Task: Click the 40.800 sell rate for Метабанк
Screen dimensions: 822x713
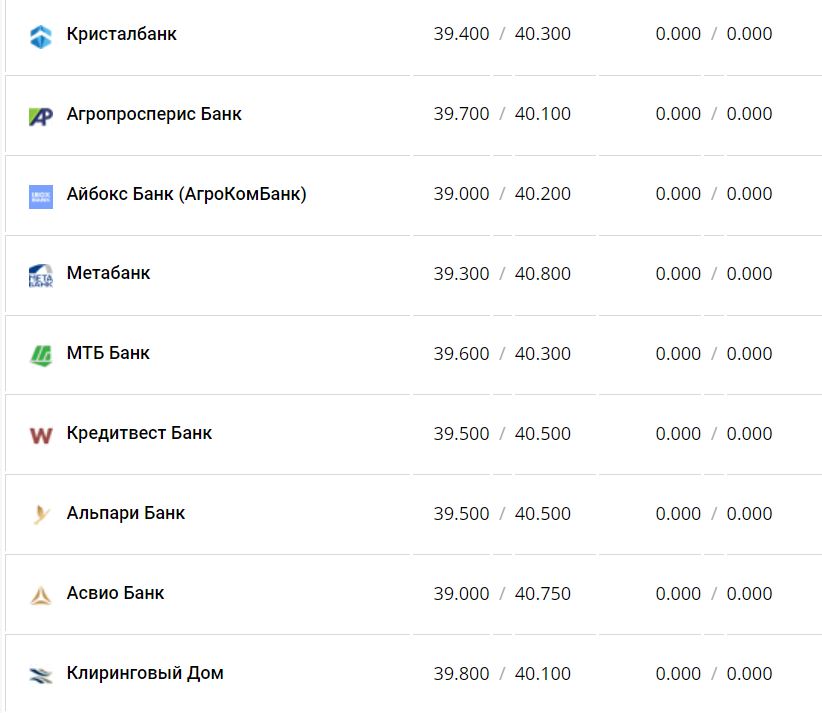Action: (543, 273)
